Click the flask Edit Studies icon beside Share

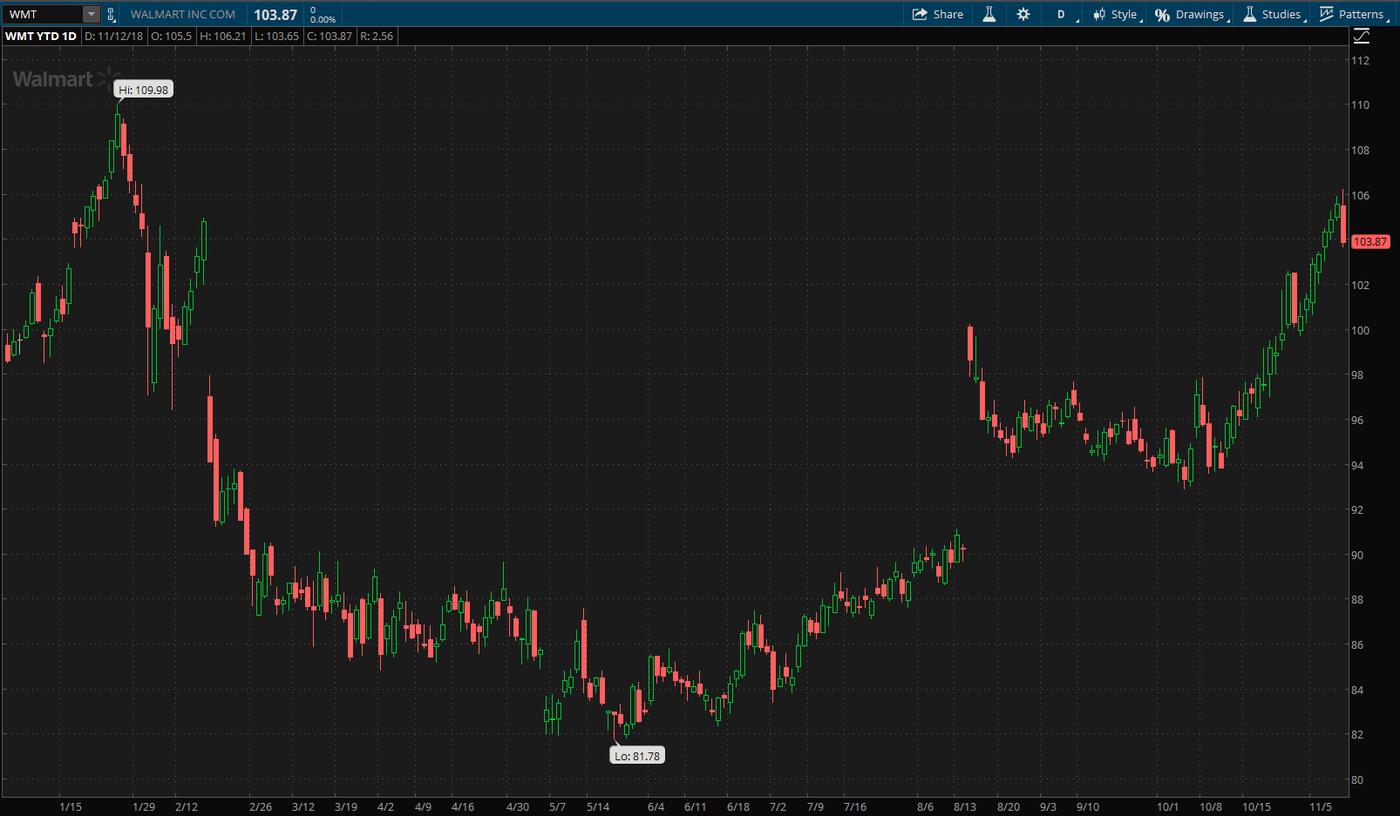tap(989, 14)
